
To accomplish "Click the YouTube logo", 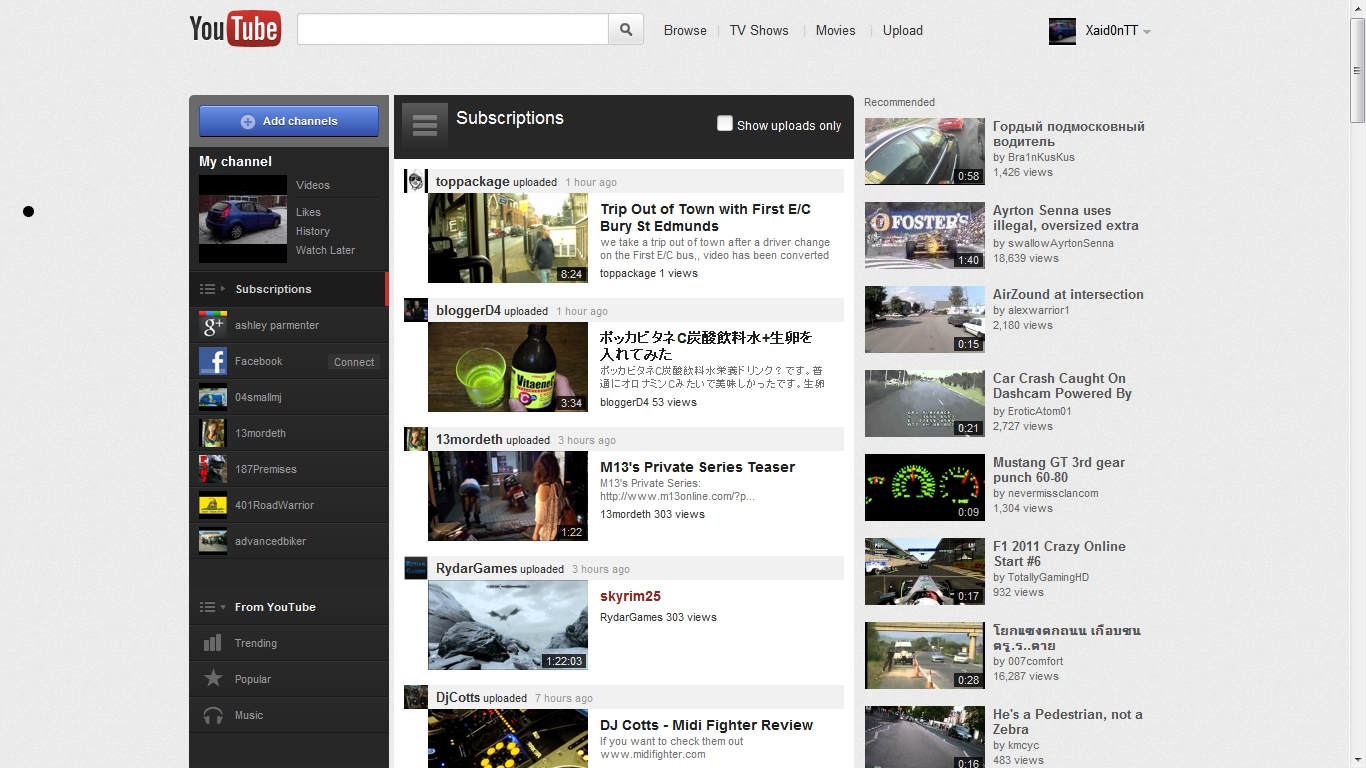I will coord(235,29).
